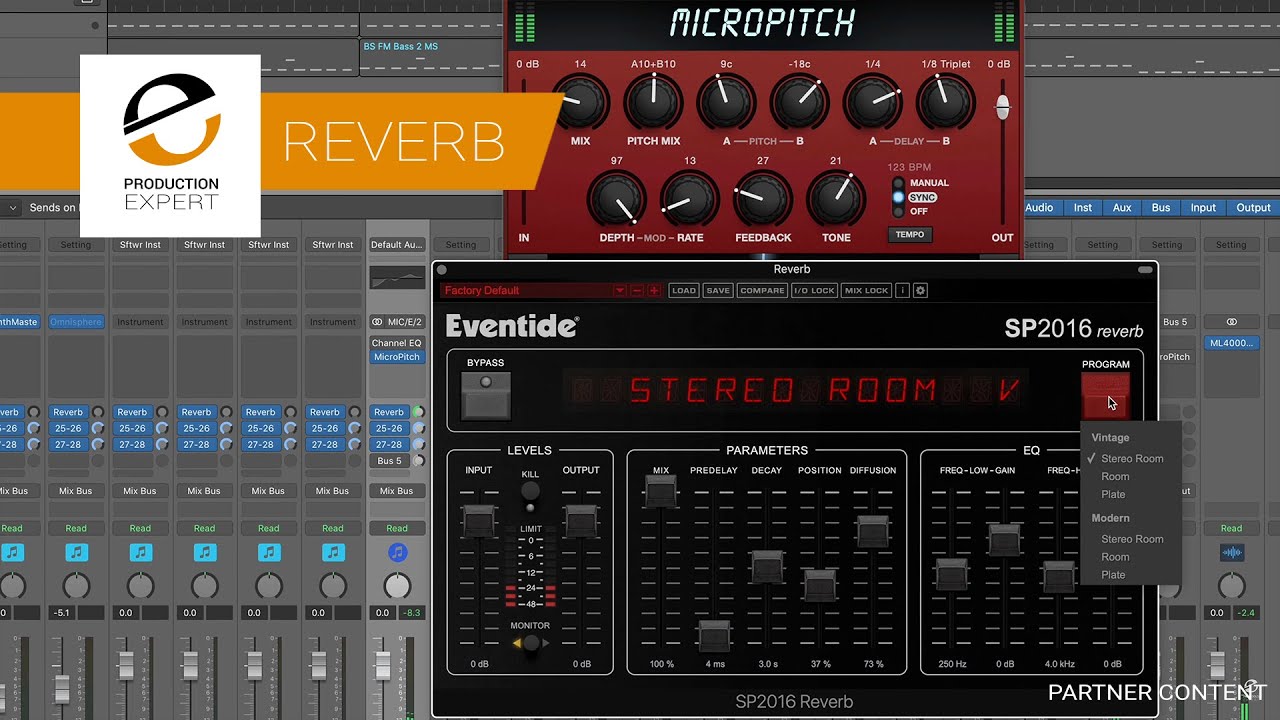
Task: Switch mixer filter to Output
Action: [1253, 208]
